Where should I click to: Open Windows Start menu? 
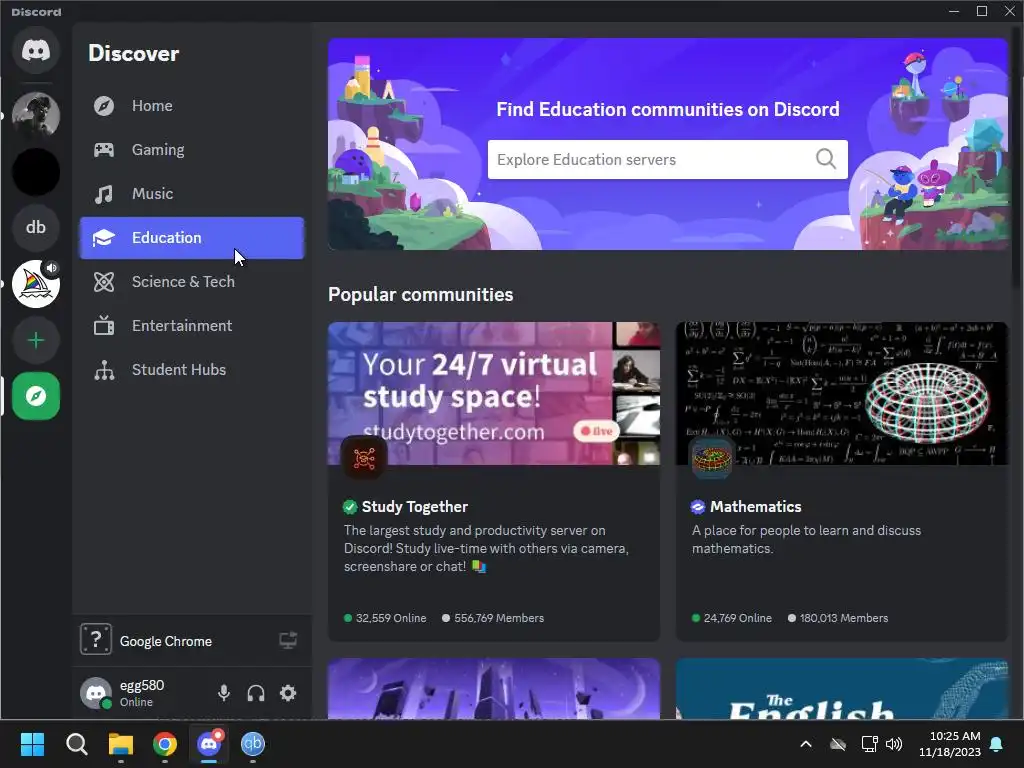tap(32, 744)
